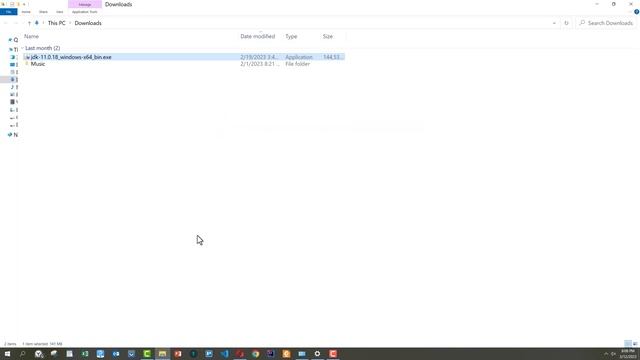
Task: Switch to the Share ribbon tab
Action: pyautogui.click(x=43, y=12)
